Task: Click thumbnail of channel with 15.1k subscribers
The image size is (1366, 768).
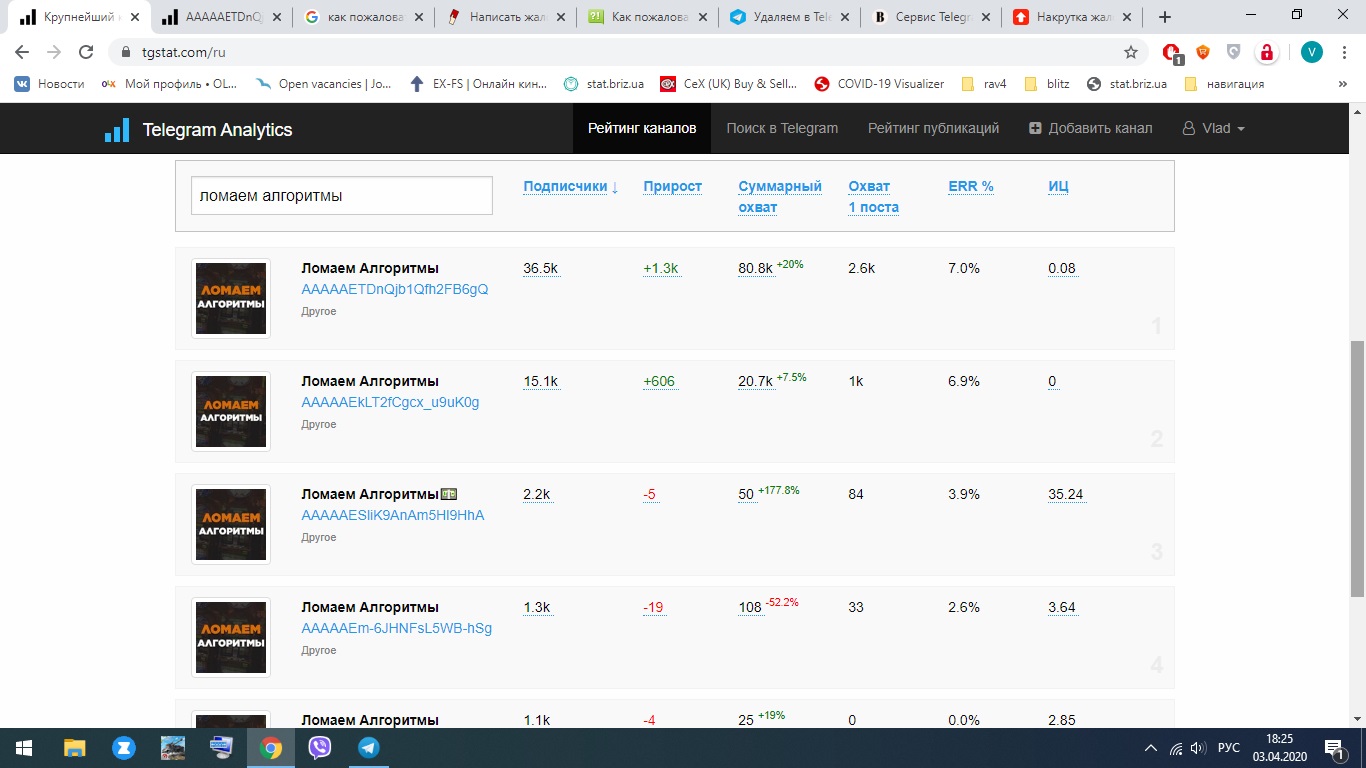Action: (231, 411)
